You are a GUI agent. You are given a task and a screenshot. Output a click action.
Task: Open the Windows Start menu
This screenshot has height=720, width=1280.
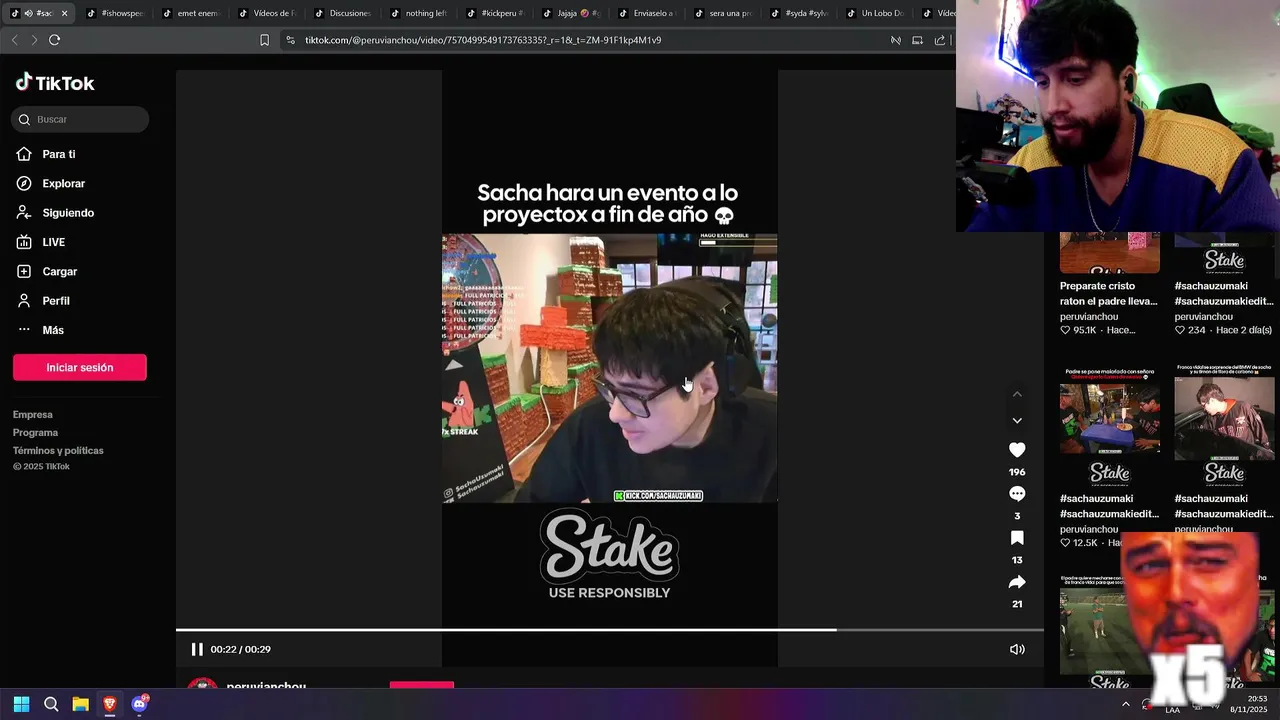click(21, 704)
